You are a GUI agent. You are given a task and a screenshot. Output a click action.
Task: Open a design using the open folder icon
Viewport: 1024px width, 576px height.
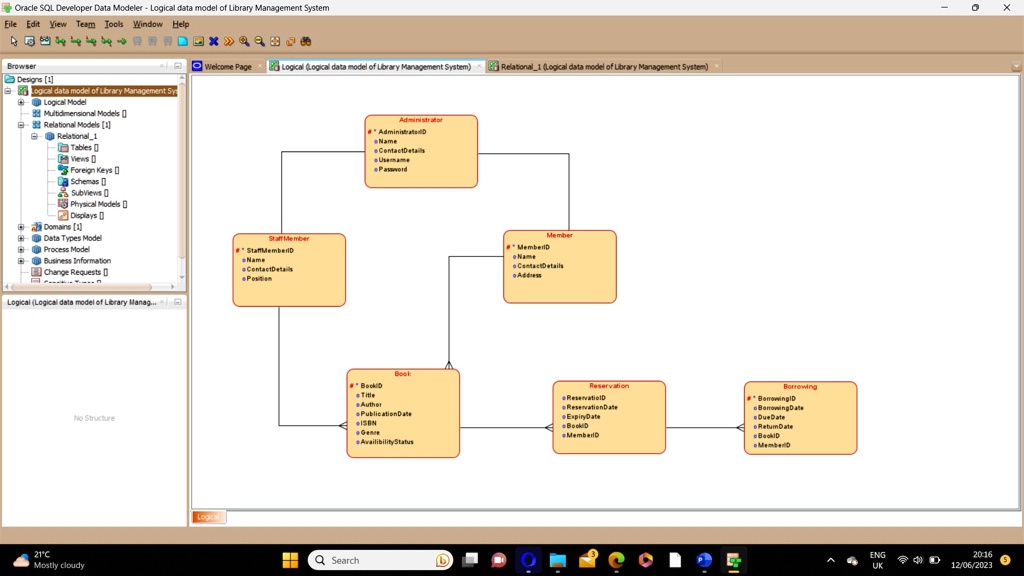tap(29, 41)
